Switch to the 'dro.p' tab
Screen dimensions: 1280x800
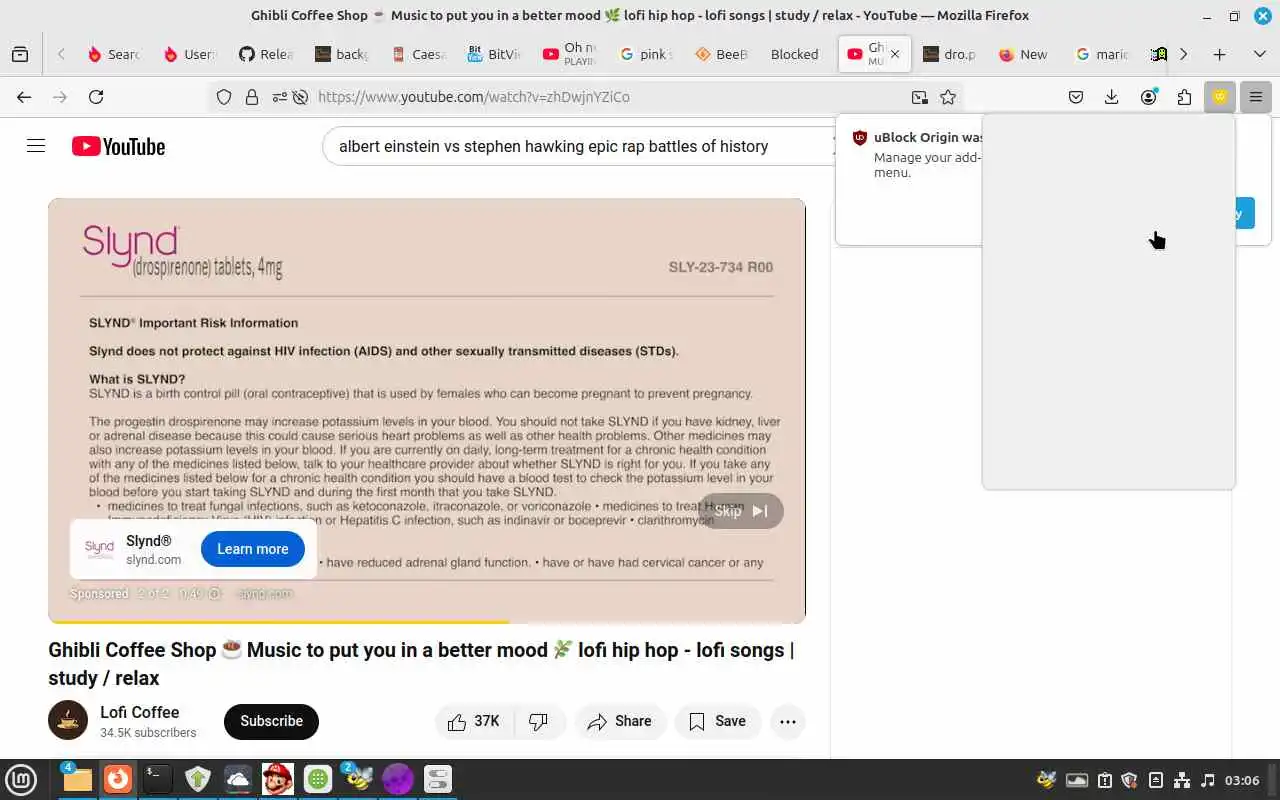click(950, 54)
